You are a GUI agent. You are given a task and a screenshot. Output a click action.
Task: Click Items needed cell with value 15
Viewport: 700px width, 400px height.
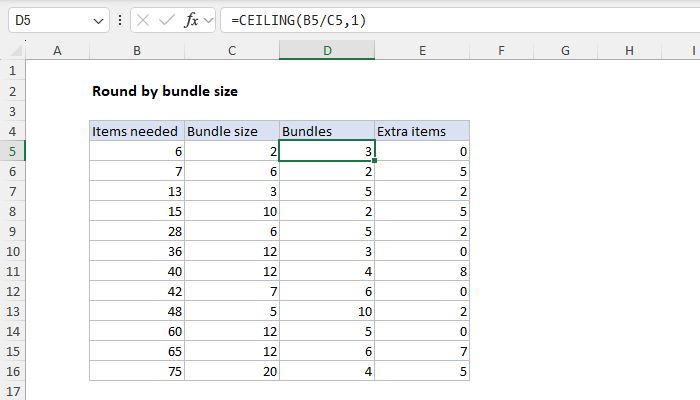tap(137, 211)
